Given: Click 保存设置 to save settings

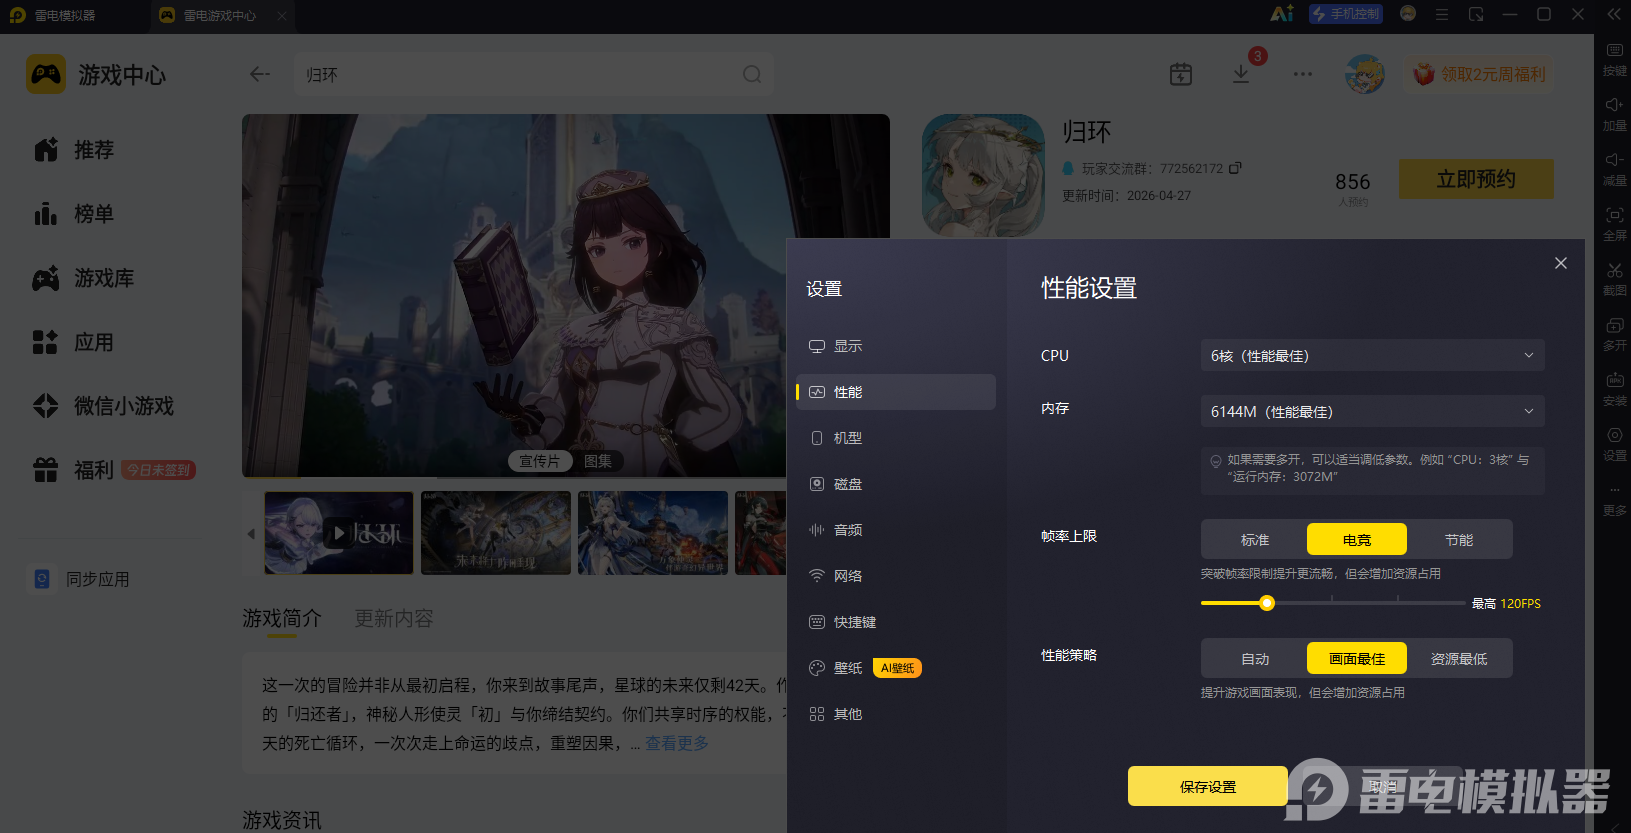Looking at the screenshot, I should pyautogui.click(x=1208, y=786).
